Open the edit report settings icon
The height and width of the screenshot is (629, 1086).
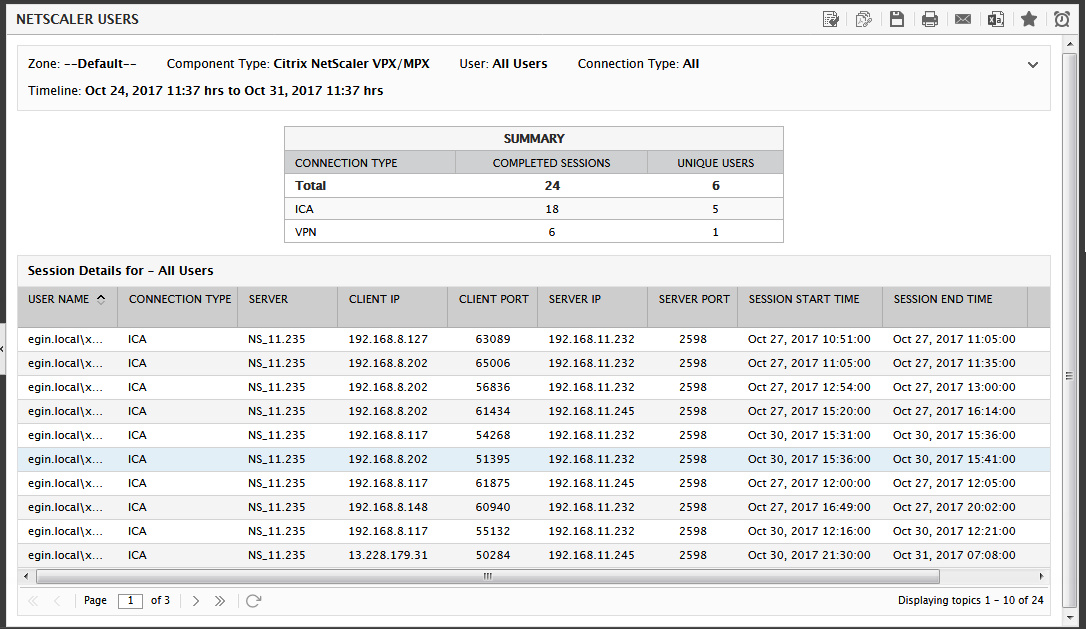pyautogui.click(x=830, y=19)
